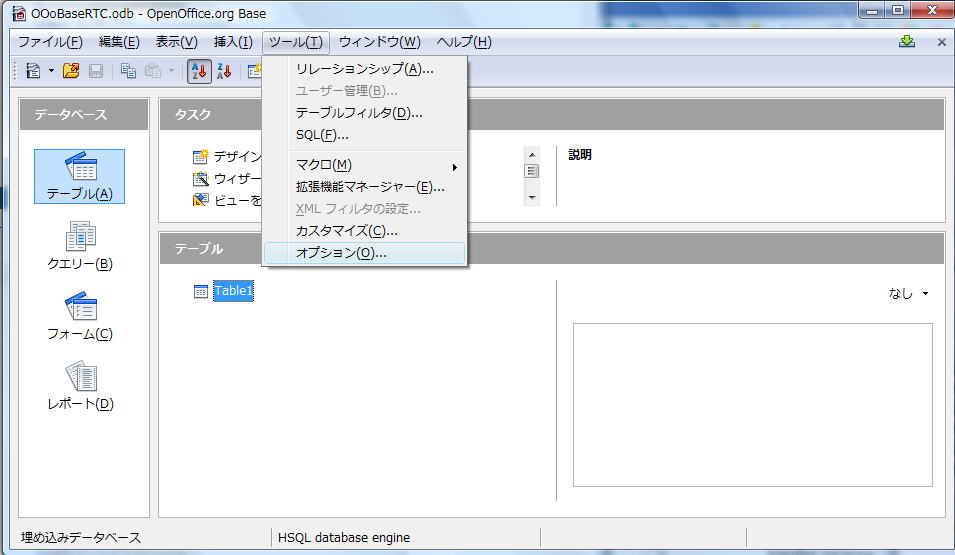Toggle Sort Ascending A-Z icon
The image size is (955, 555).
tap(199, 71)
